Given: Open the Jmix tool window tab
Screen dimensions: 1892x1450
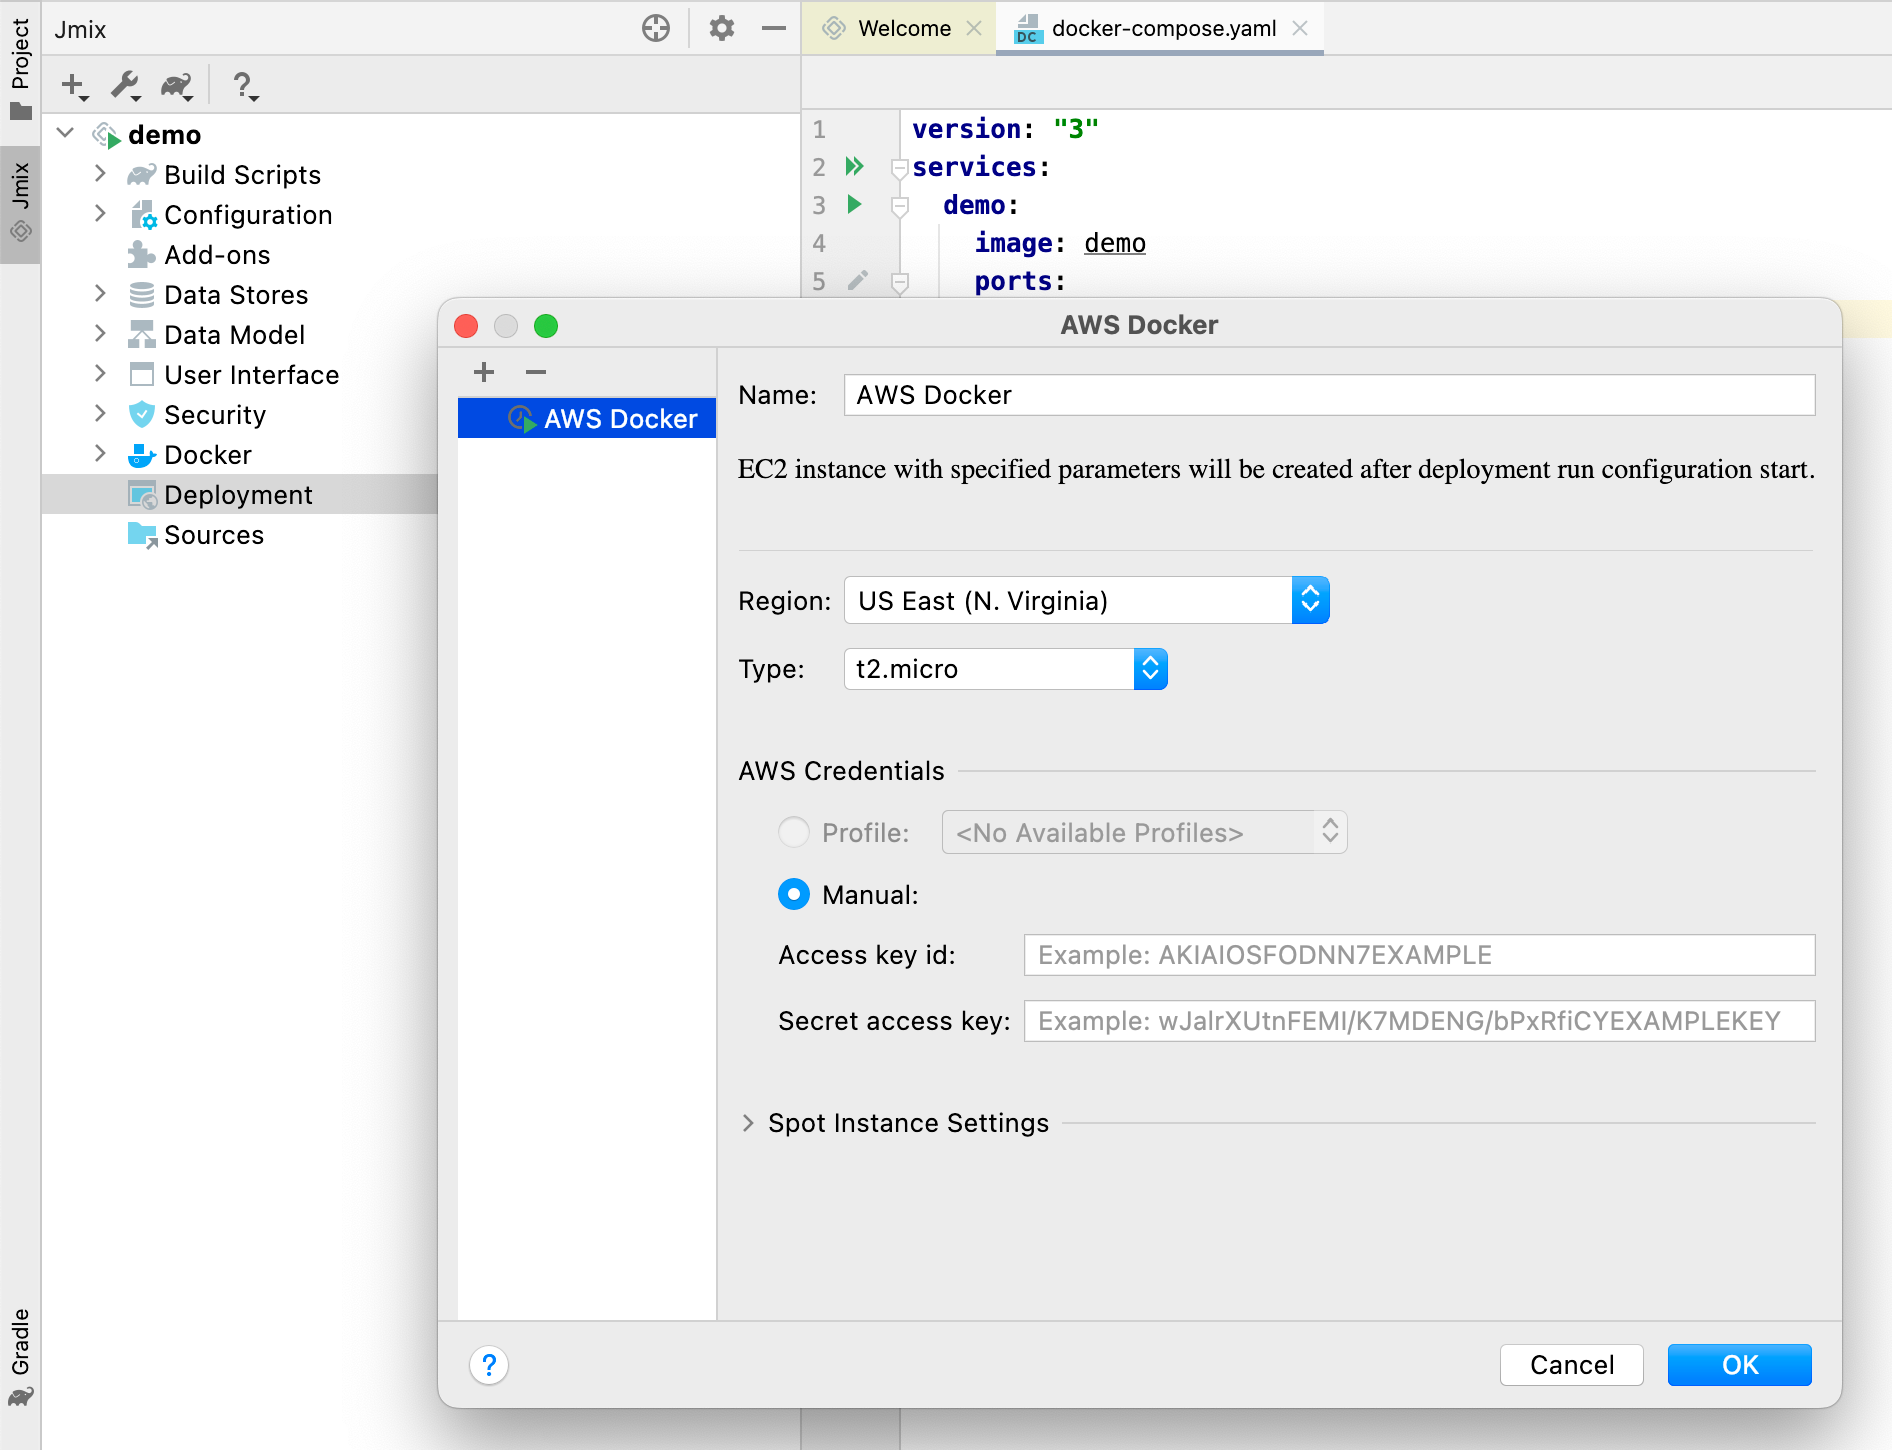Looking at the screenshot, I should click(x=20, y=203).
